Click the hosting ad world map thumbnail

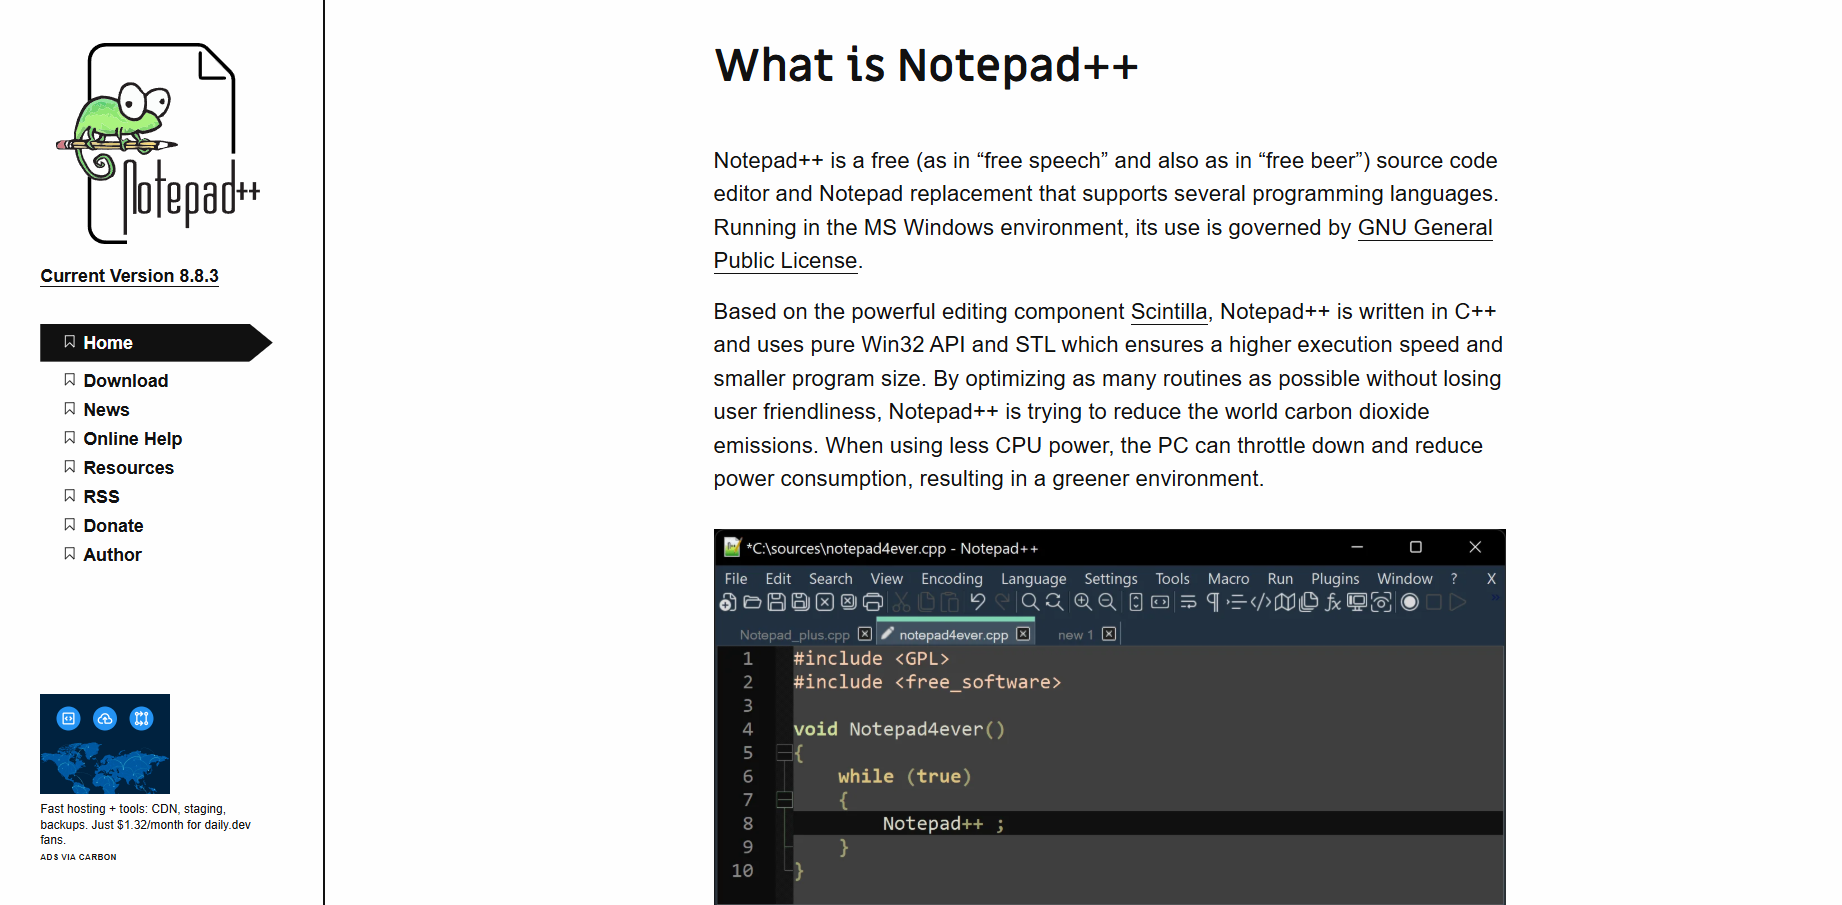tap(105, 744)
